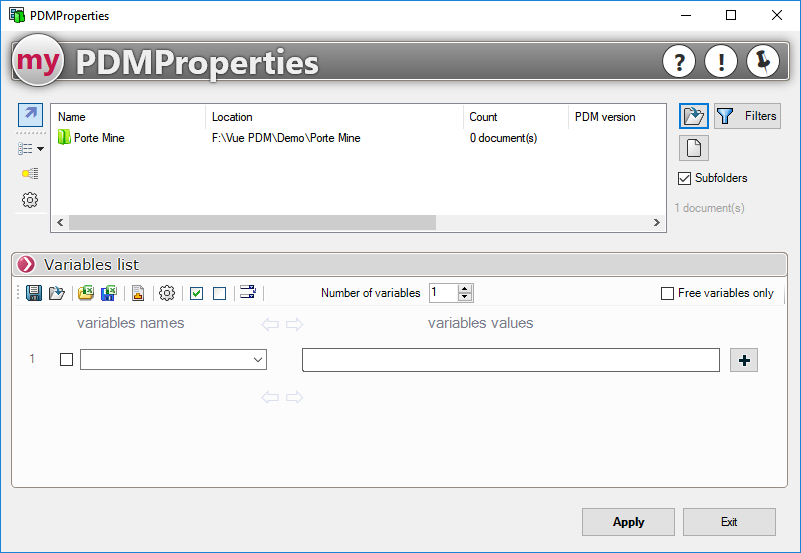
Task: Expand the list view options dropdown arrow
Action: [x=40, y=149]
